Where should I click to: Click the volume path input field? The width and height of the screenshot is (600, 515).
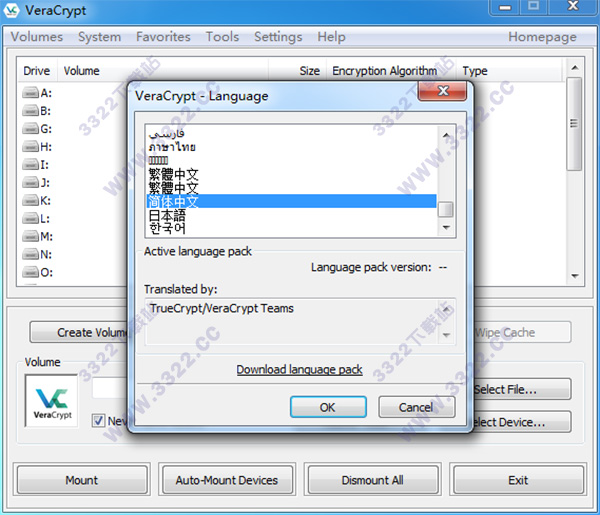110,389
